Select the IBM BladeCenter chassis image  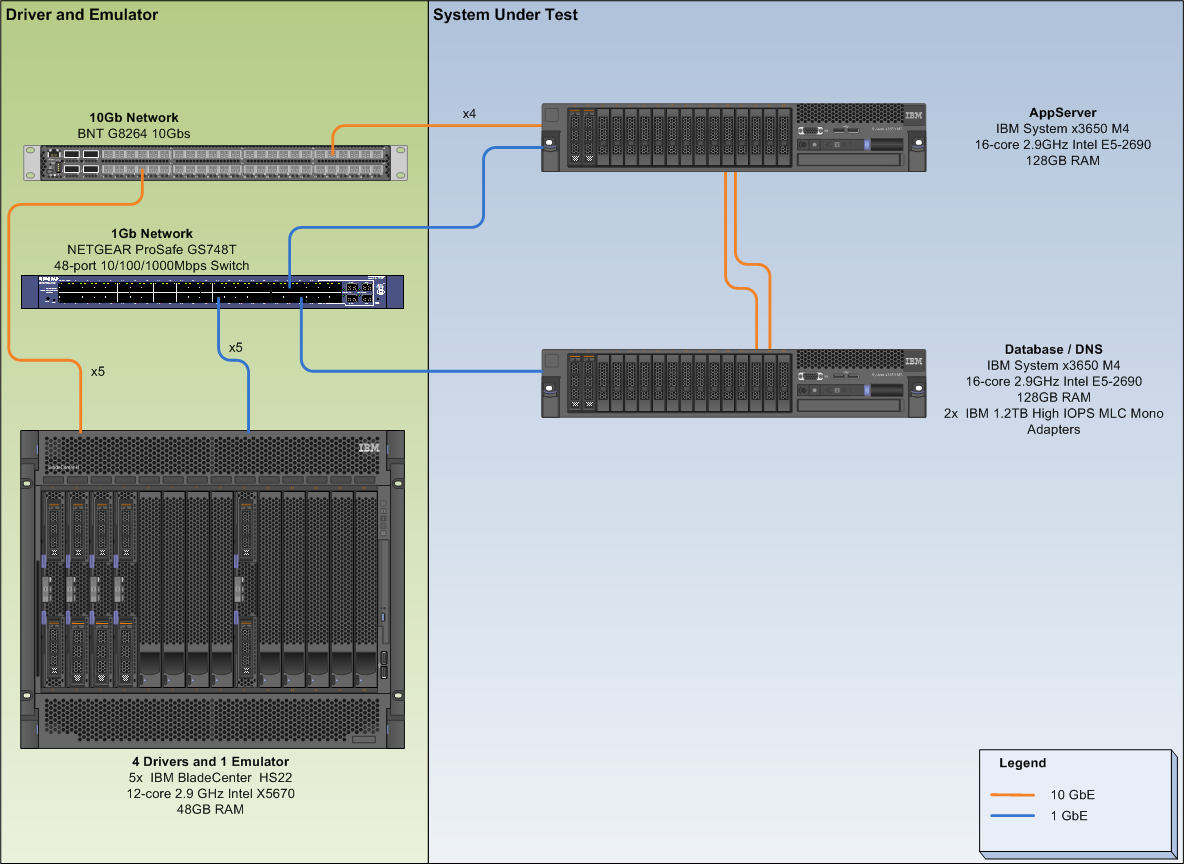pos(213,590)
